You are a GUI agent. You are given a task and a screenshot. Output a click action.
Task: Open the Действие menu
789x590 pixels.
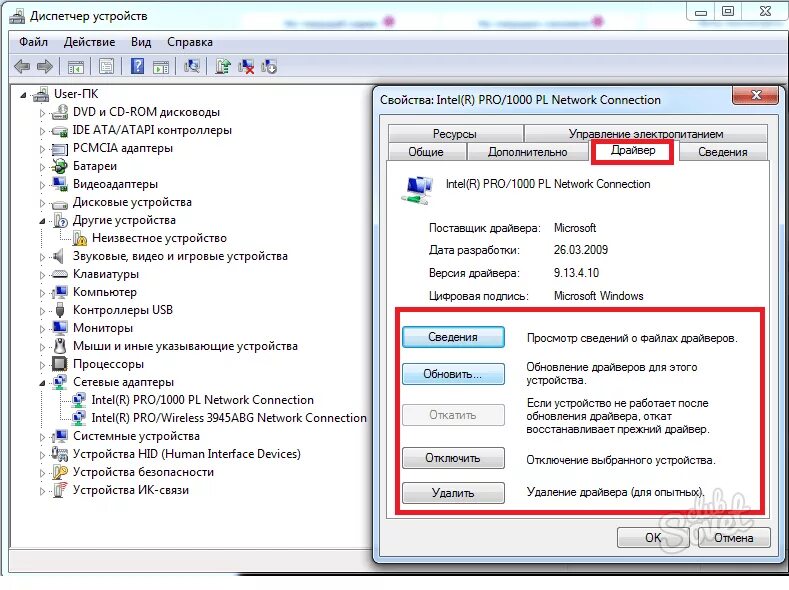tap(89, 42)
